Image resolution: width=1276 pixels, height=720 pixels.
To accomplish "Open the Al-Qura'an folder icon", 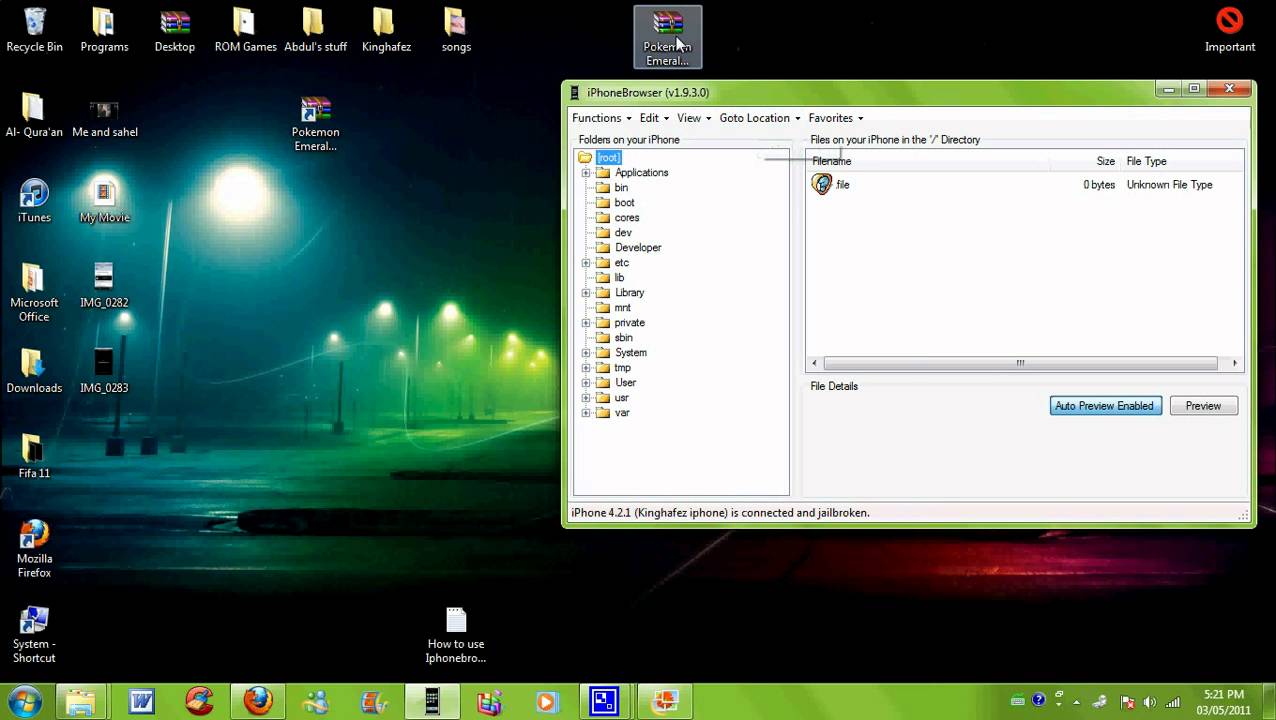I will coord(34,115).
